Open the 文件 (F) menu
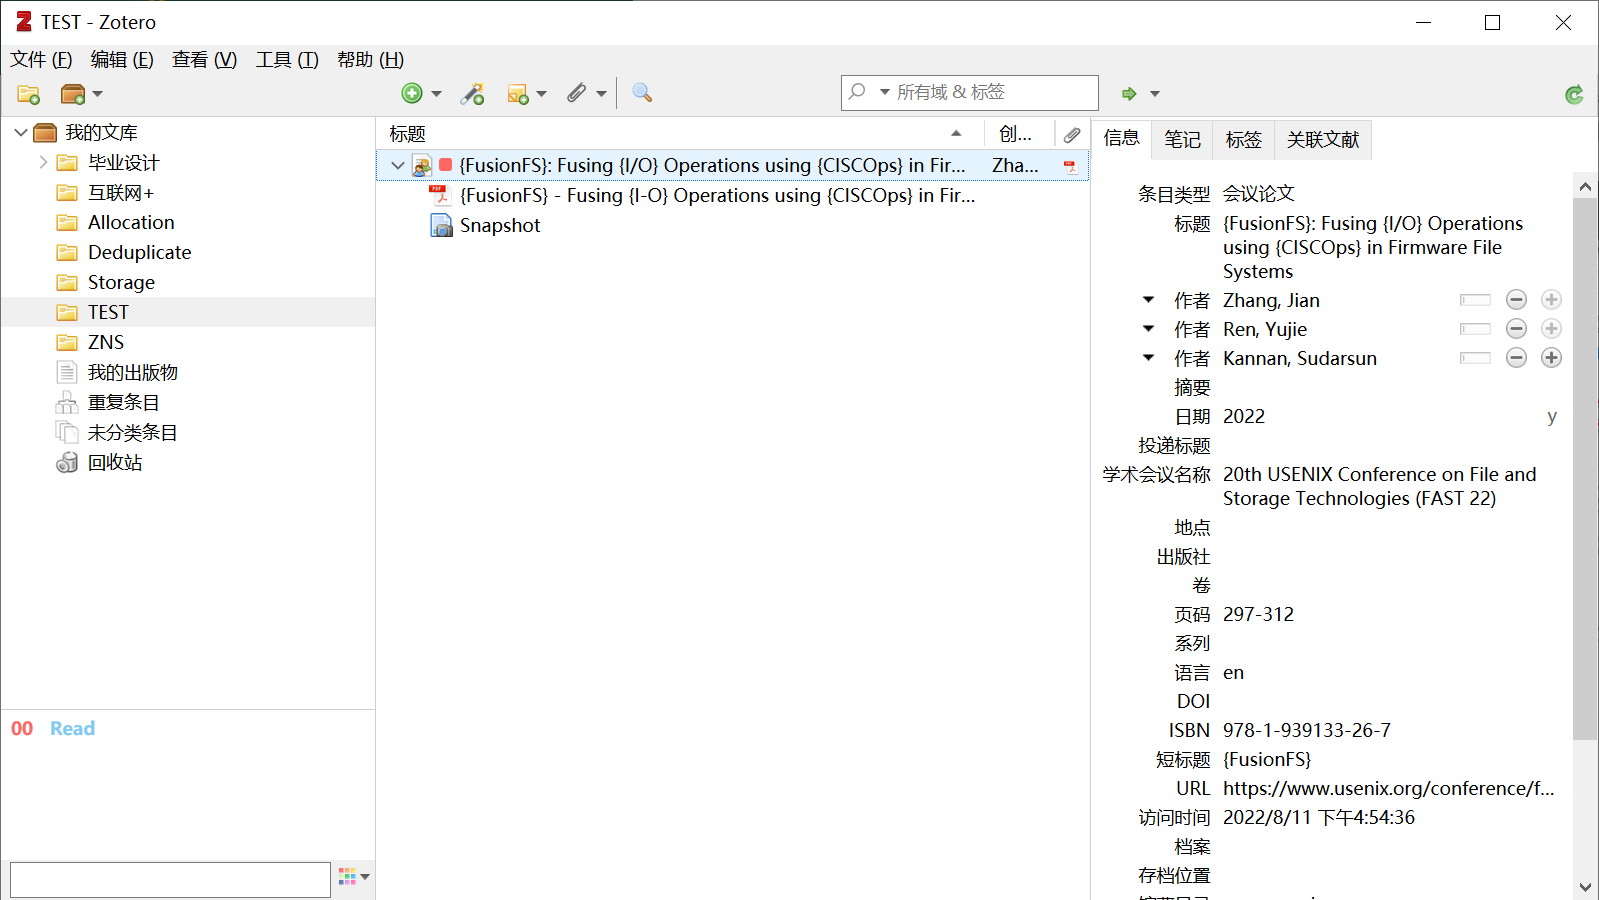 point(41,60)
